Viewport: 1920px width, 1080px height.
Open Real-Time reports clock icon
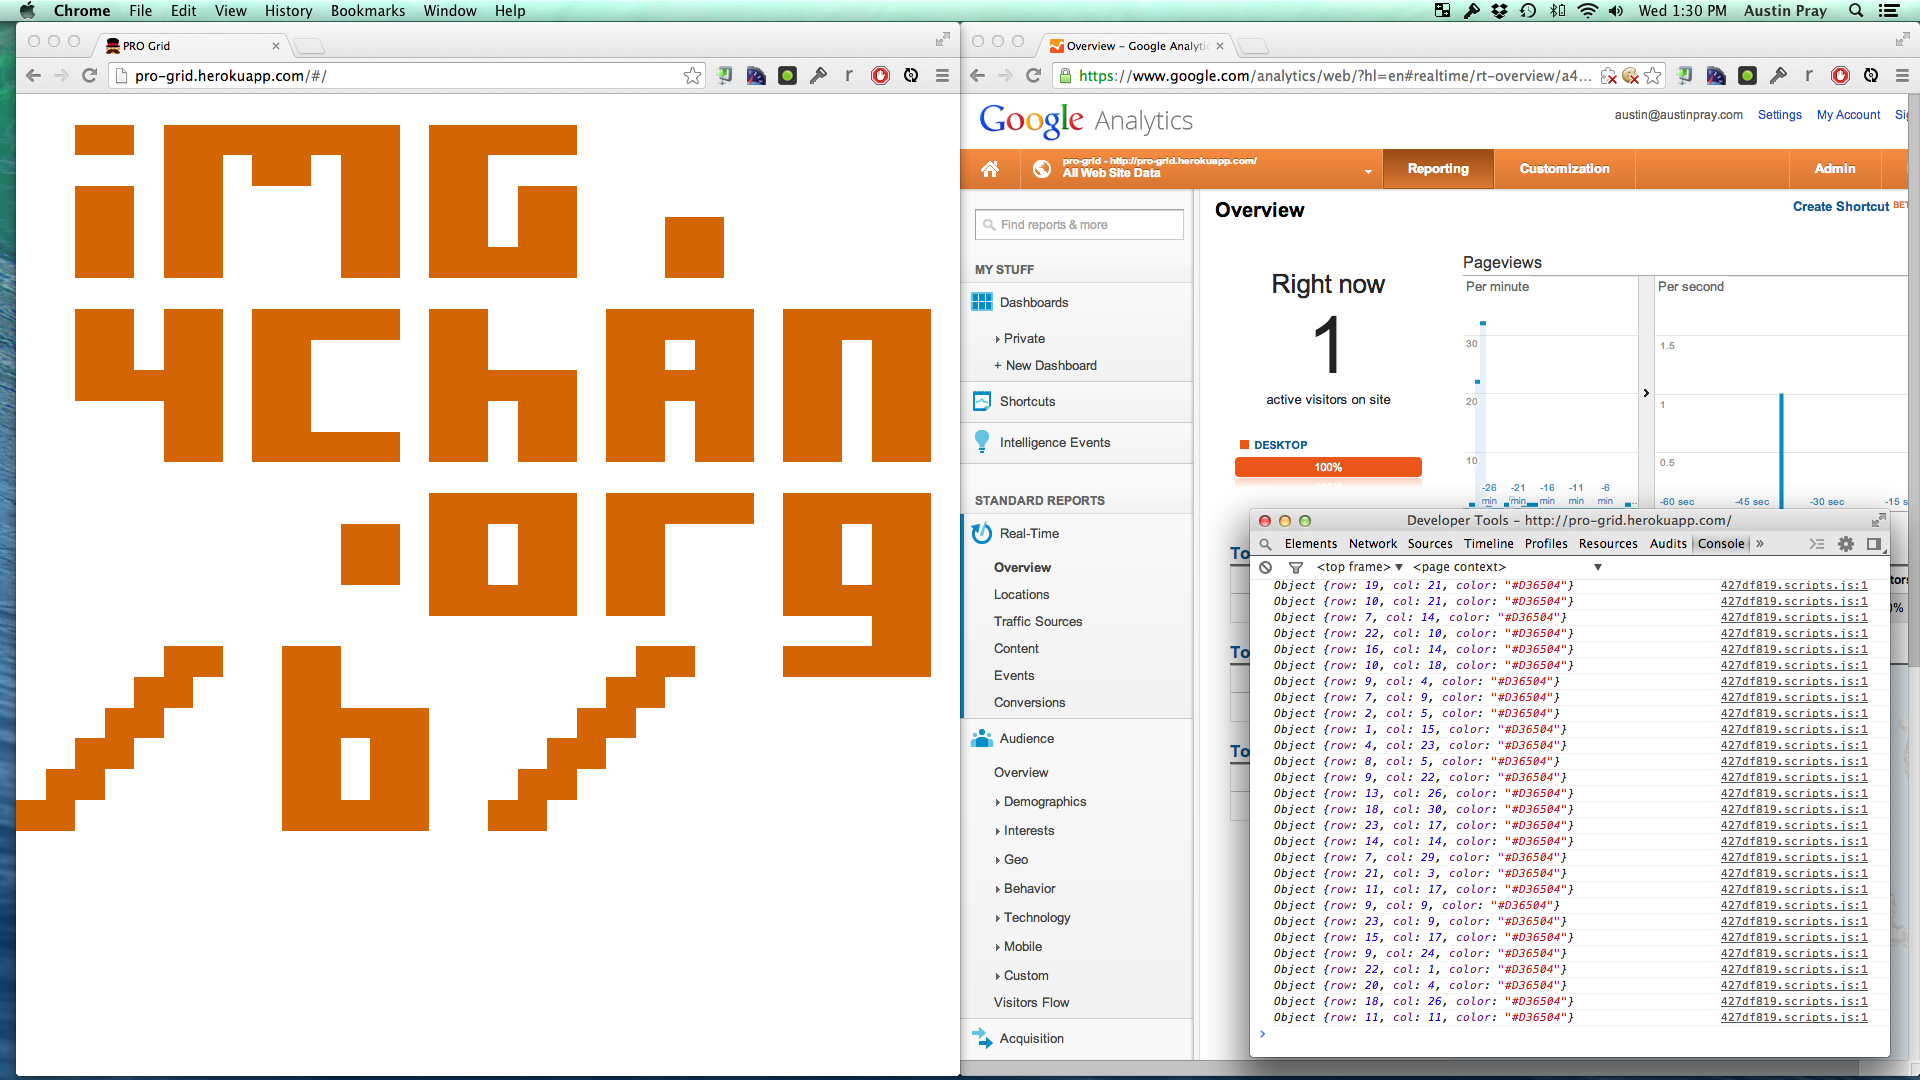coord(982,533)
